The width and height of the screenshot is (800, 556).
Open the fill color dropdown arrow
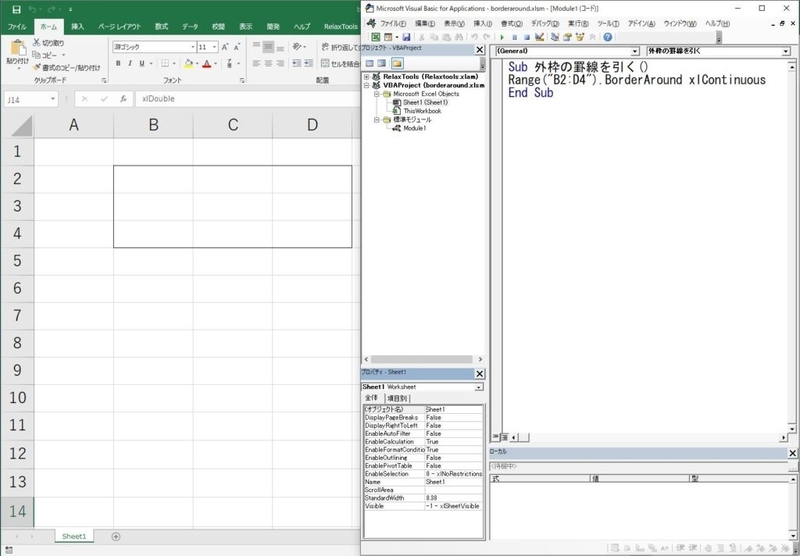point(197,64)
